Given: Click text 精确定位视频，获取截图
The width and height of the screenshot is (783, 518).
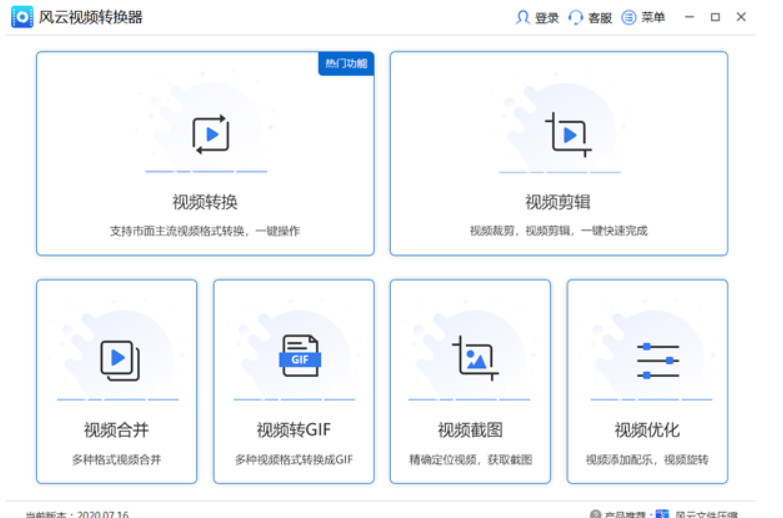Looking at the screenshot, I should (x=470, y=460).
